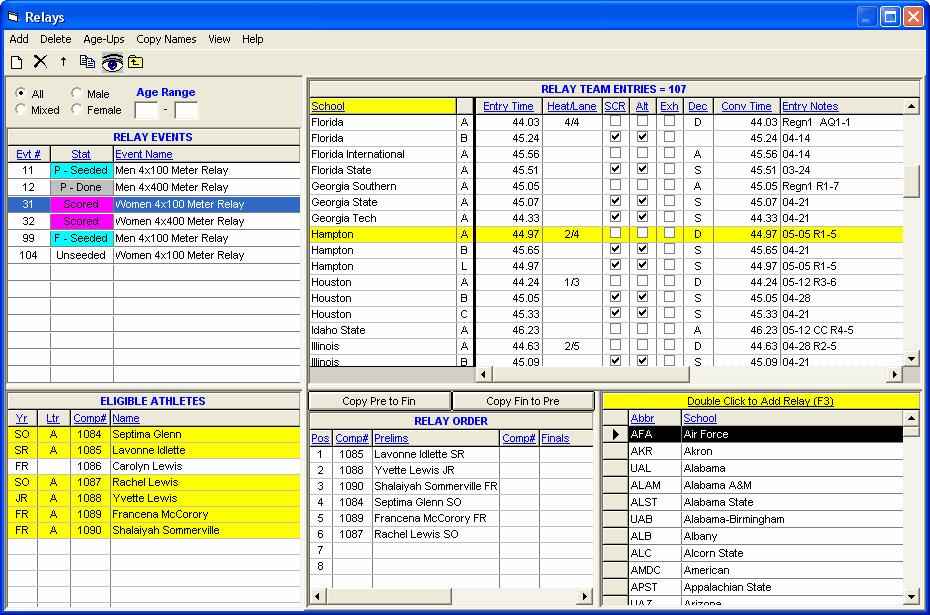Check SCR box for Florida A
930x615 pixels.
point(615,121)
